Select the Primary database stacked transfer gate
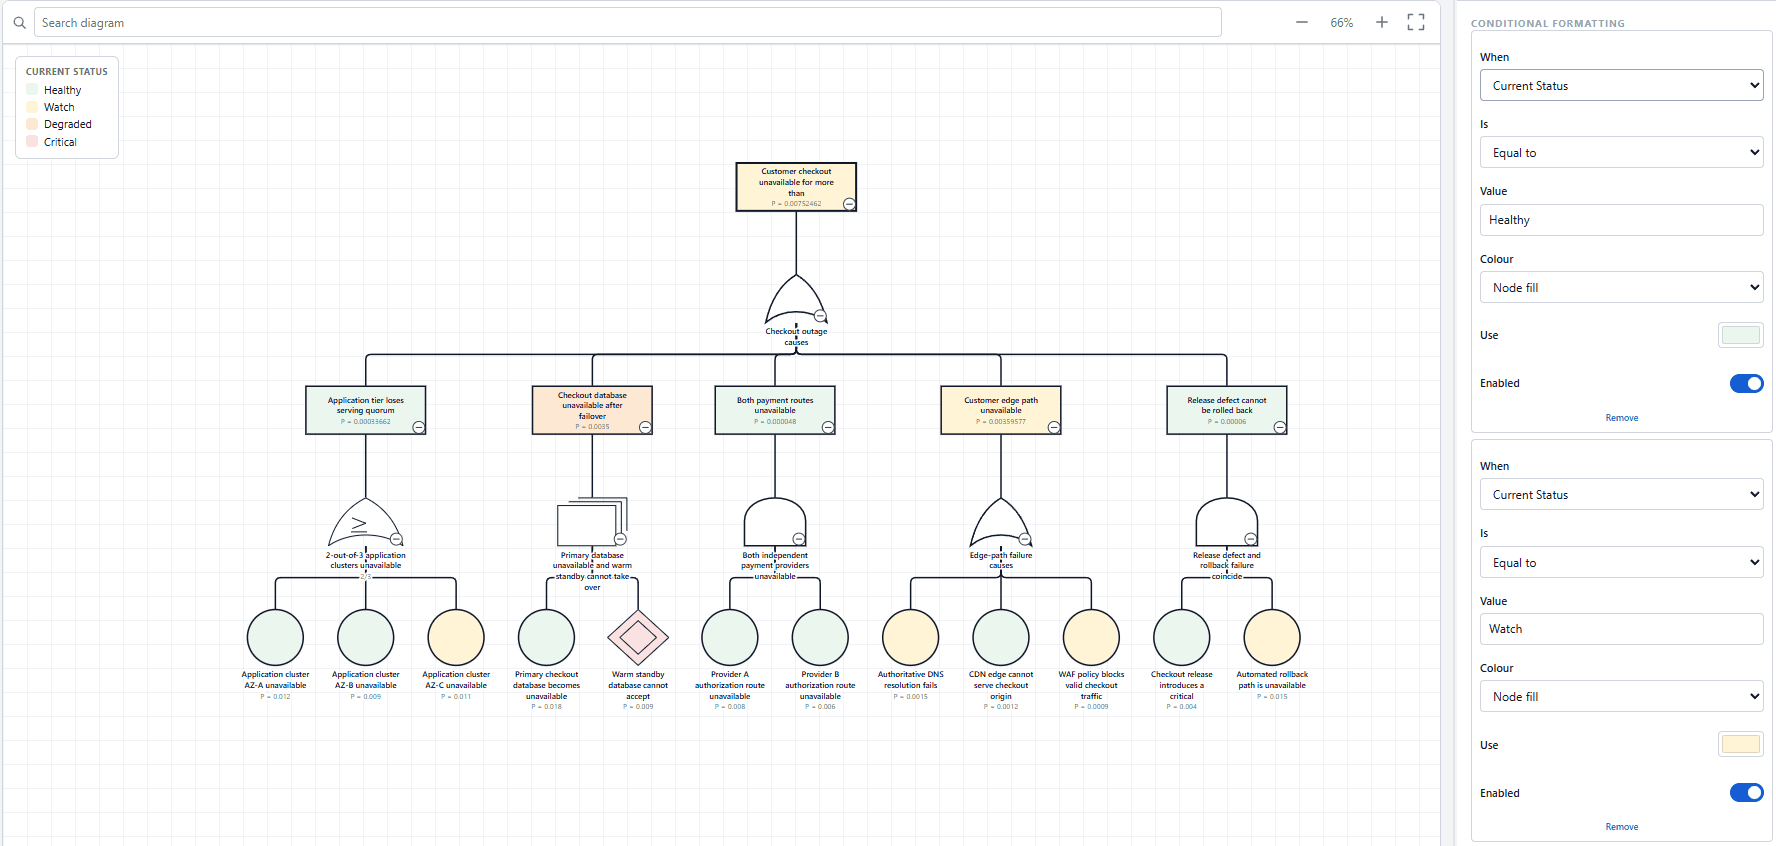 click(x=592, y=522)
